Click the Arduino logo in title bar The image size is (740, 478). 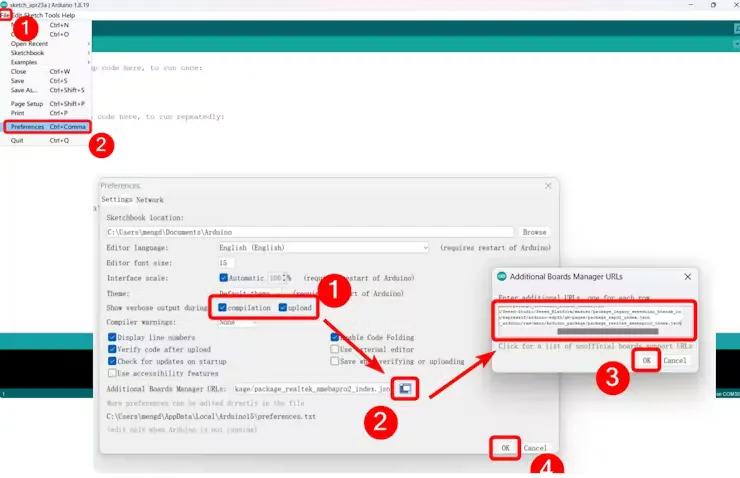click(x=4, y=5)
